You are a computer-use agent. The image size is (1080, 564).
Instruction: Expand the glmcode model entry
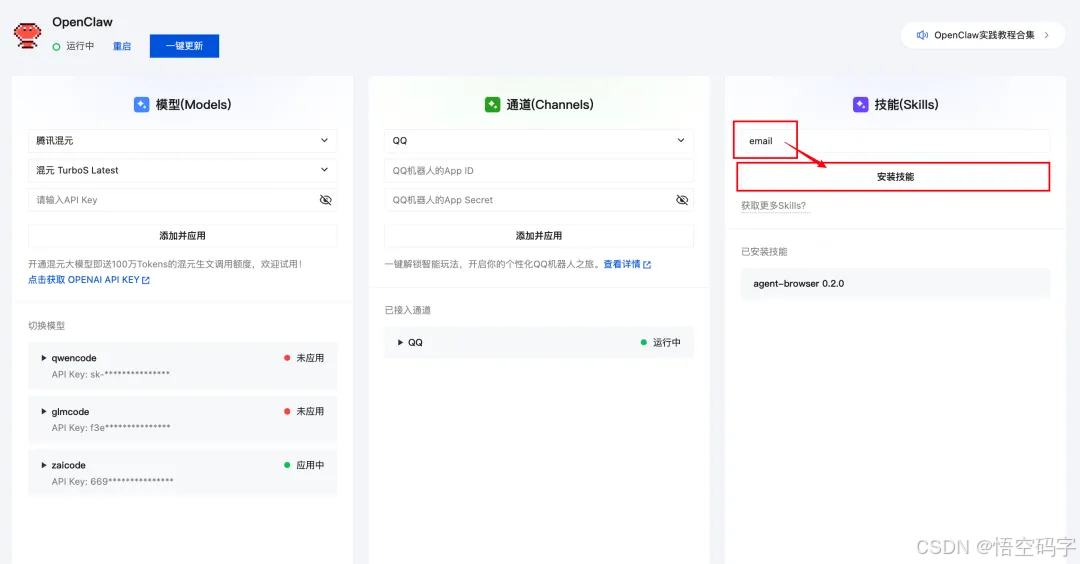(44, 412)
